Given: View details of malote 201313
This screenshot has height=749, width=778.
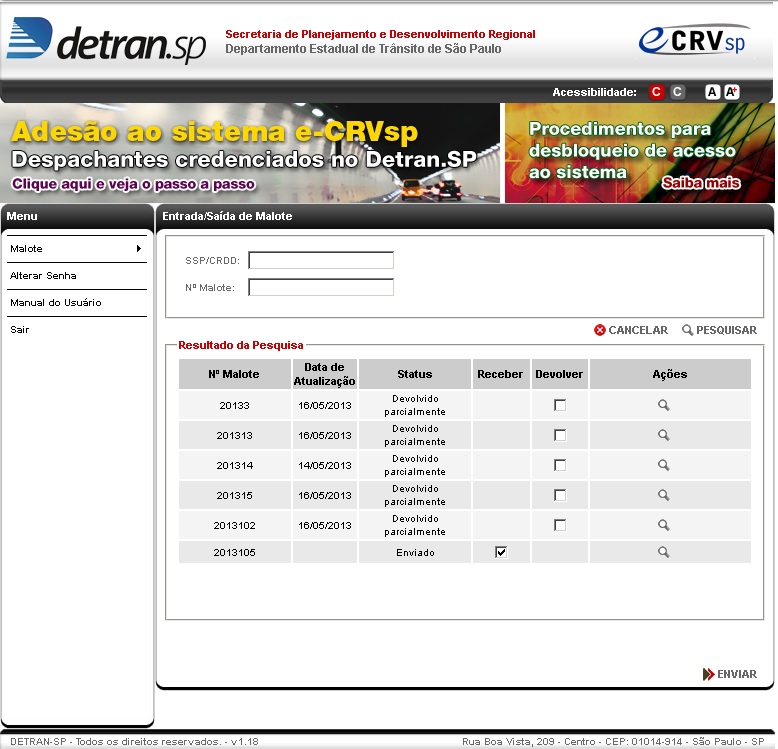Looking at the screenshot, I should pyautogui.click(x=663, y=435).
